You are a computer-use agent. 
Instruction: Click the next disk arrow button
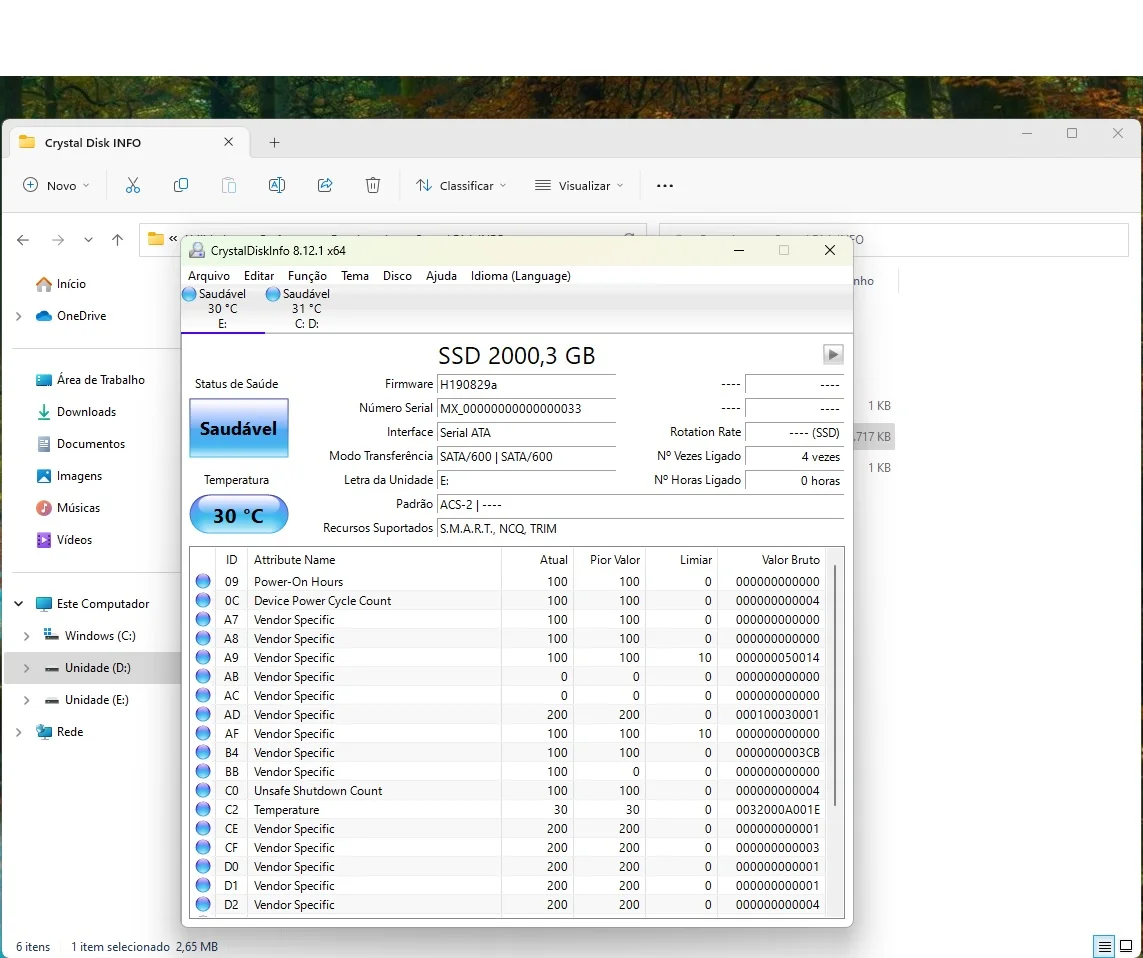click(833, 355)
